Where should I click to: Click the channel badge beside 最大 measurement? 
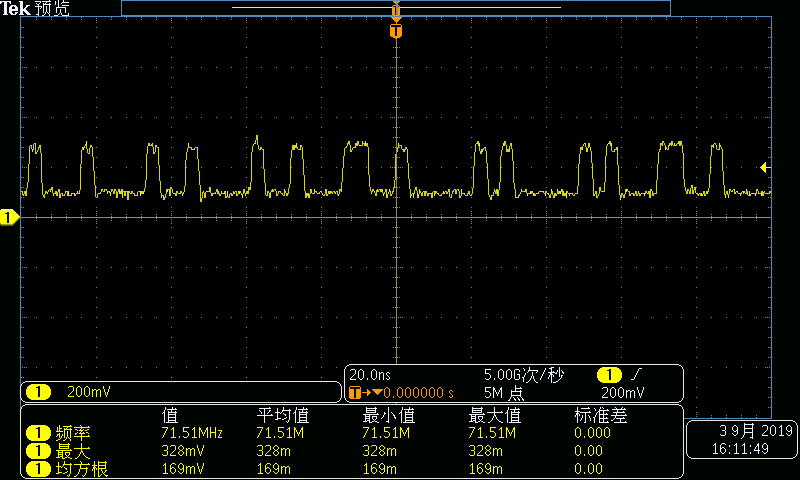[38, 451]
